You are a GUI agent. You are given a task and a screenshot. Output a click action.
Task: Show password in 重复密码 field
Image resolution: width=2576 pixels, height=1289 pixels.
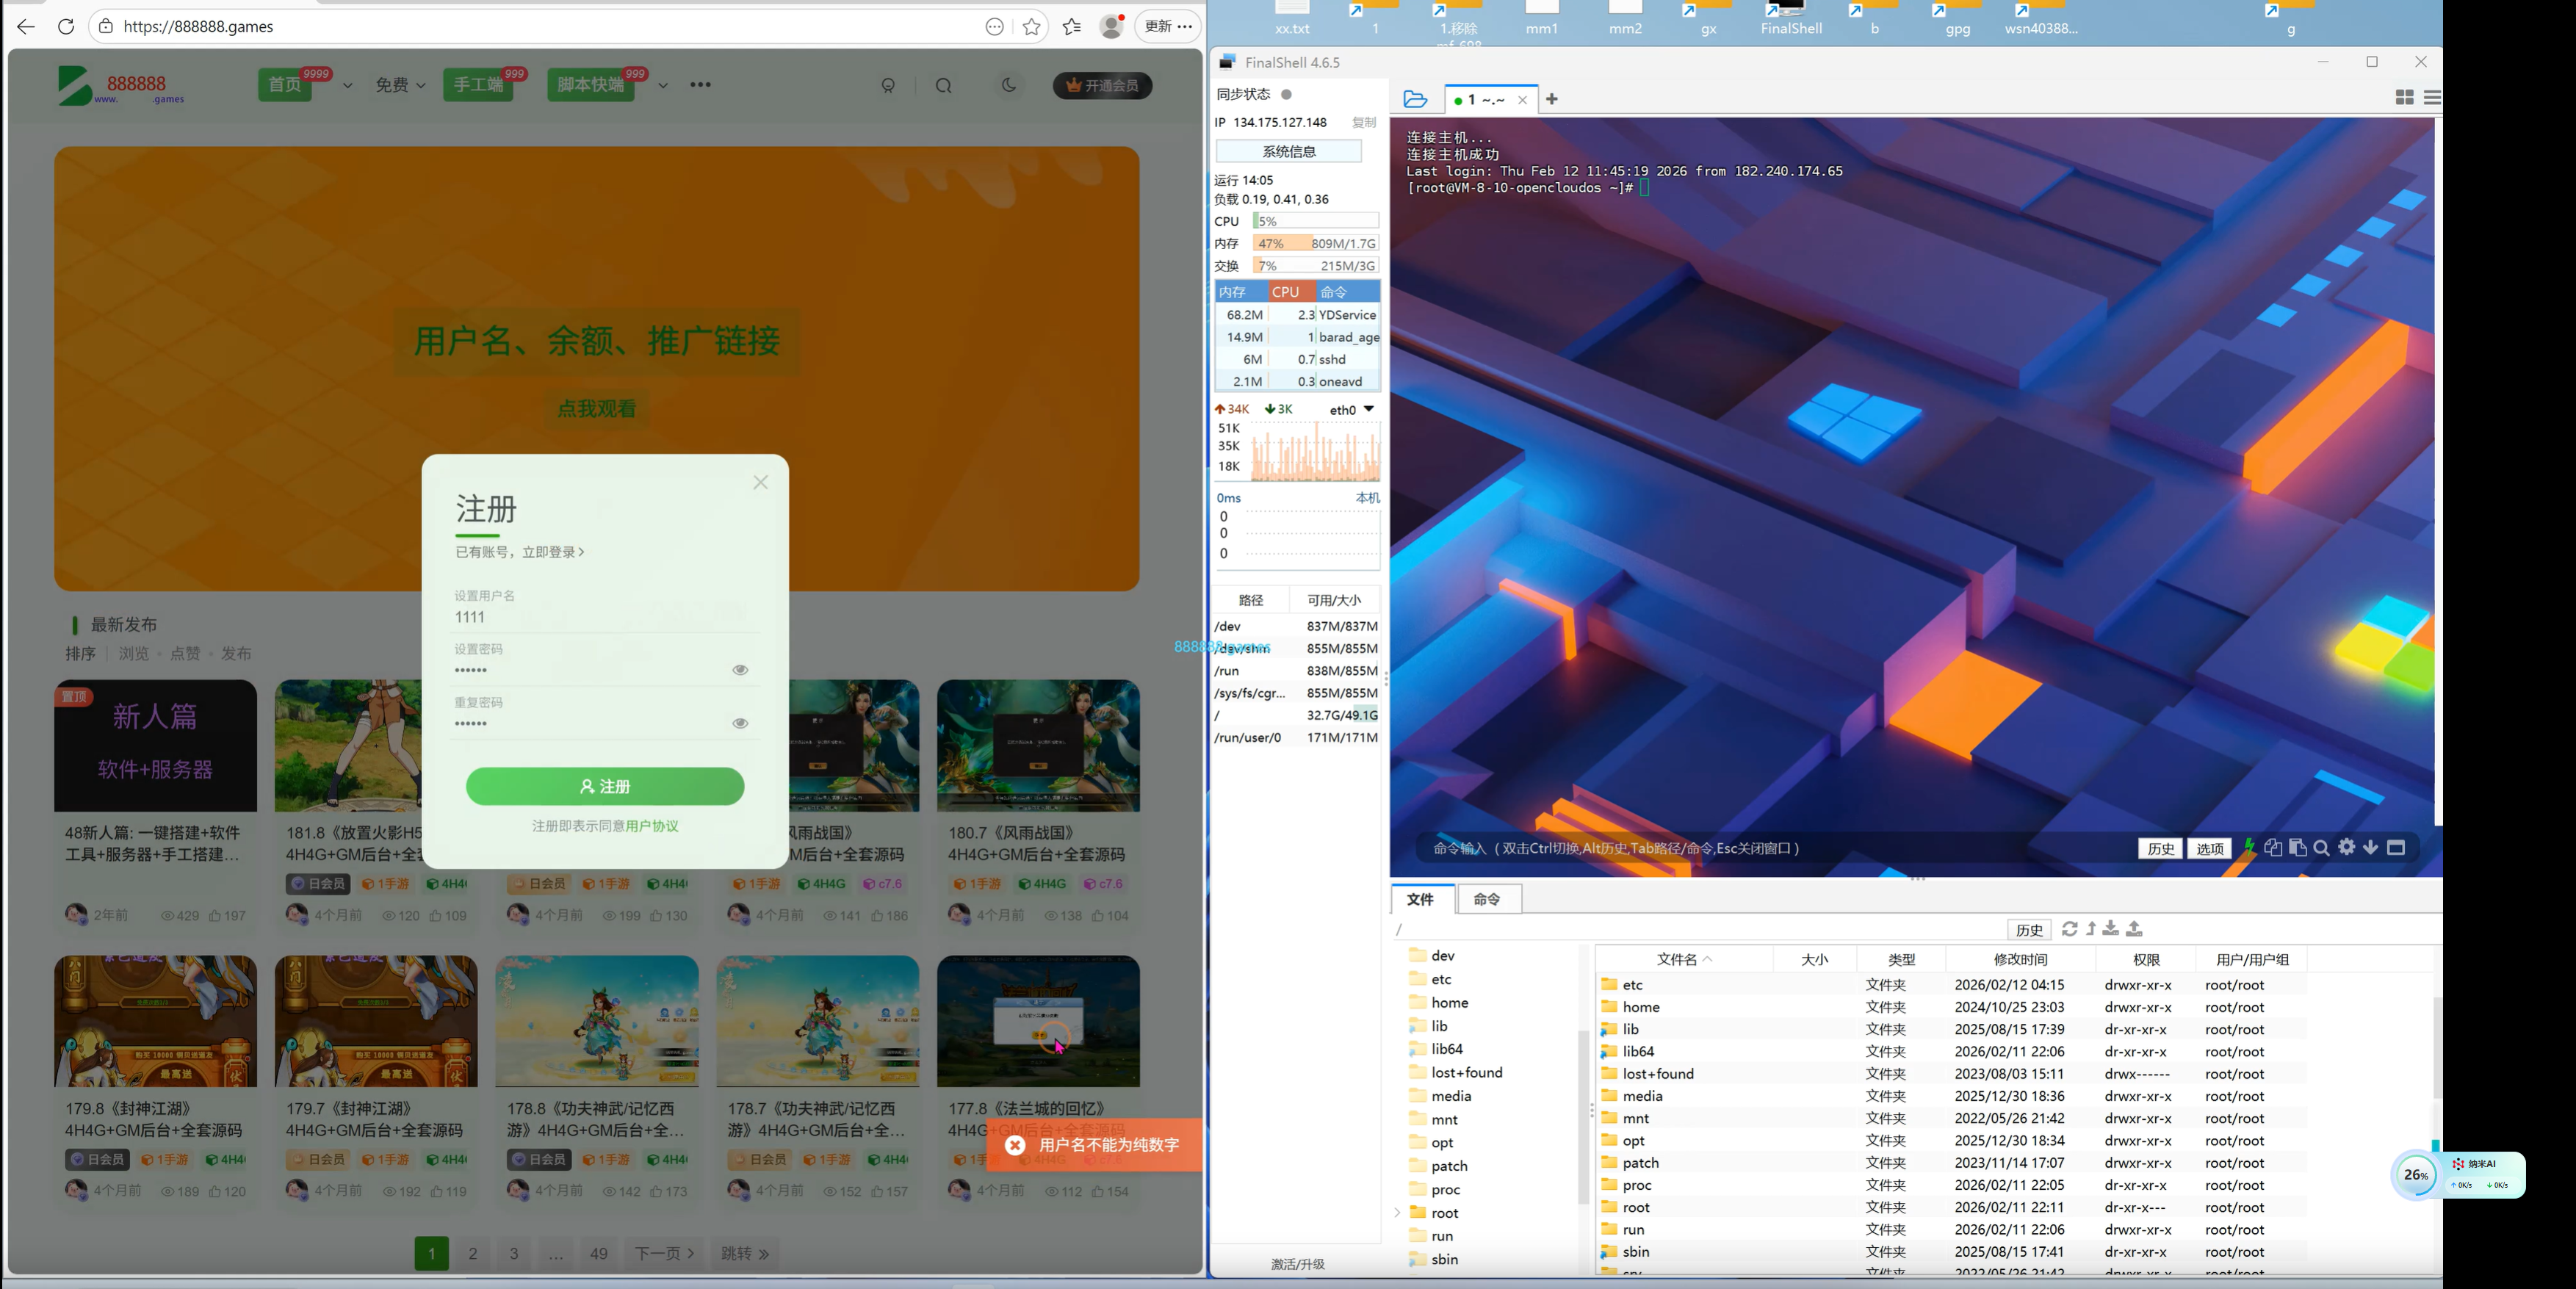point(740,723)
